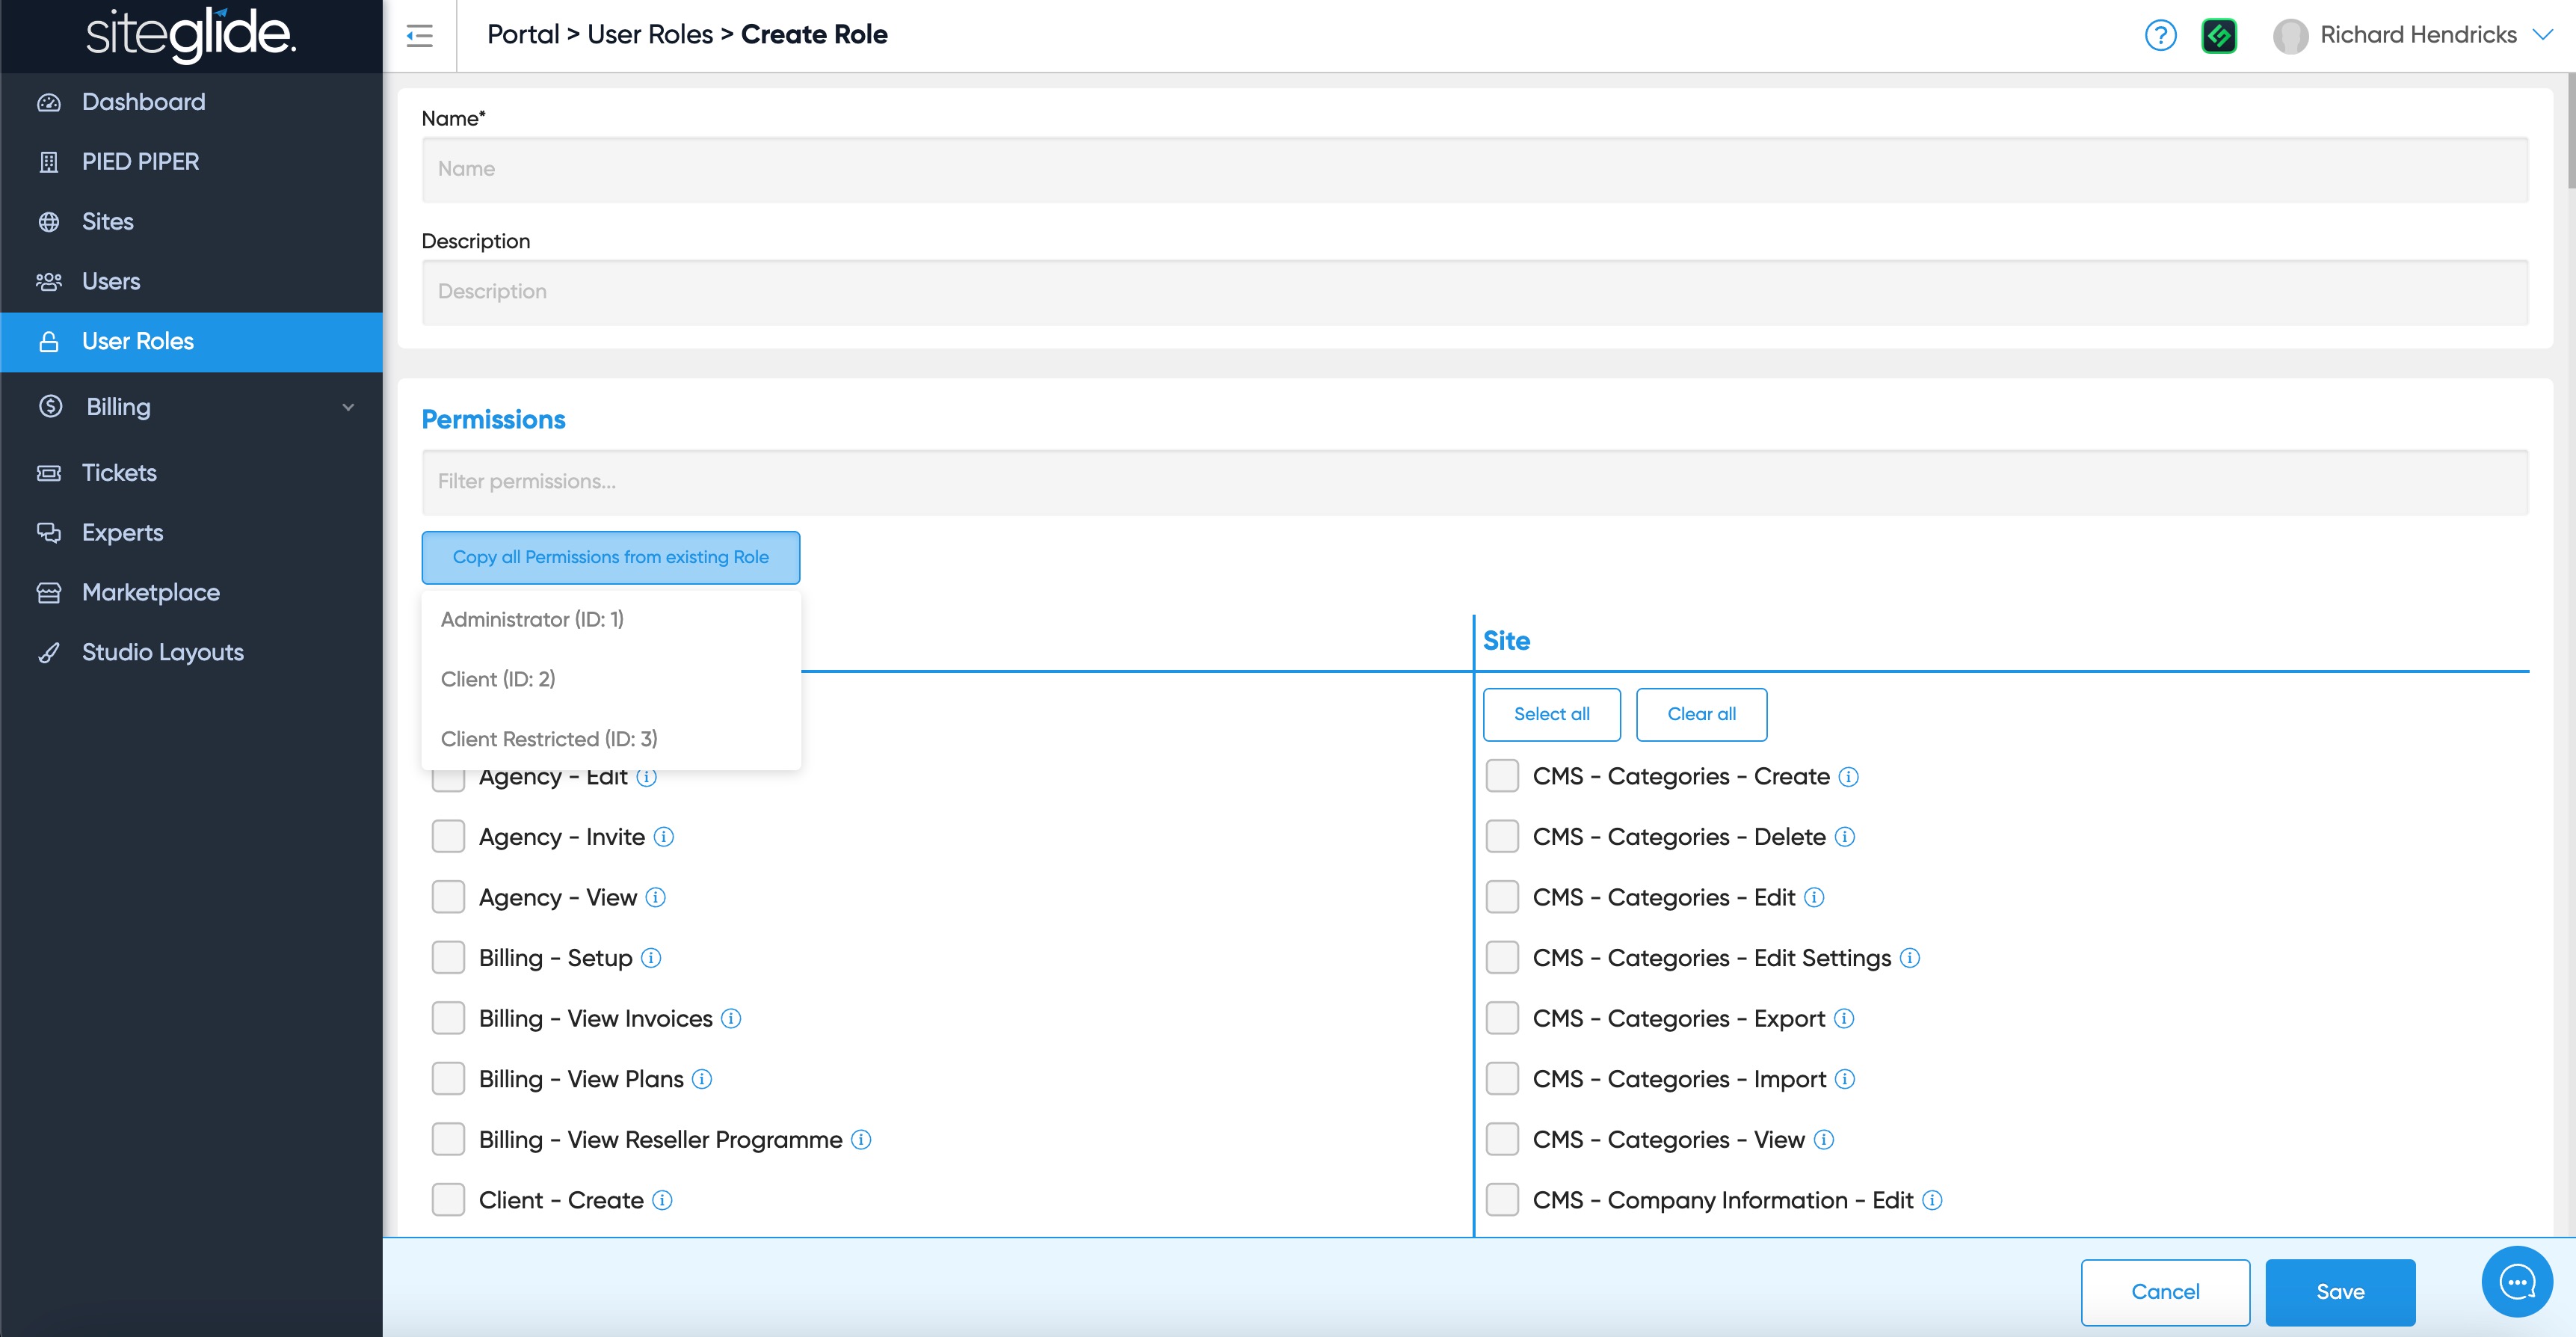Image resolution: width=2576 pixels, height=1337 pixels.
Task: Click info icon next to Agency - Invite
Action: pos(664,837)
